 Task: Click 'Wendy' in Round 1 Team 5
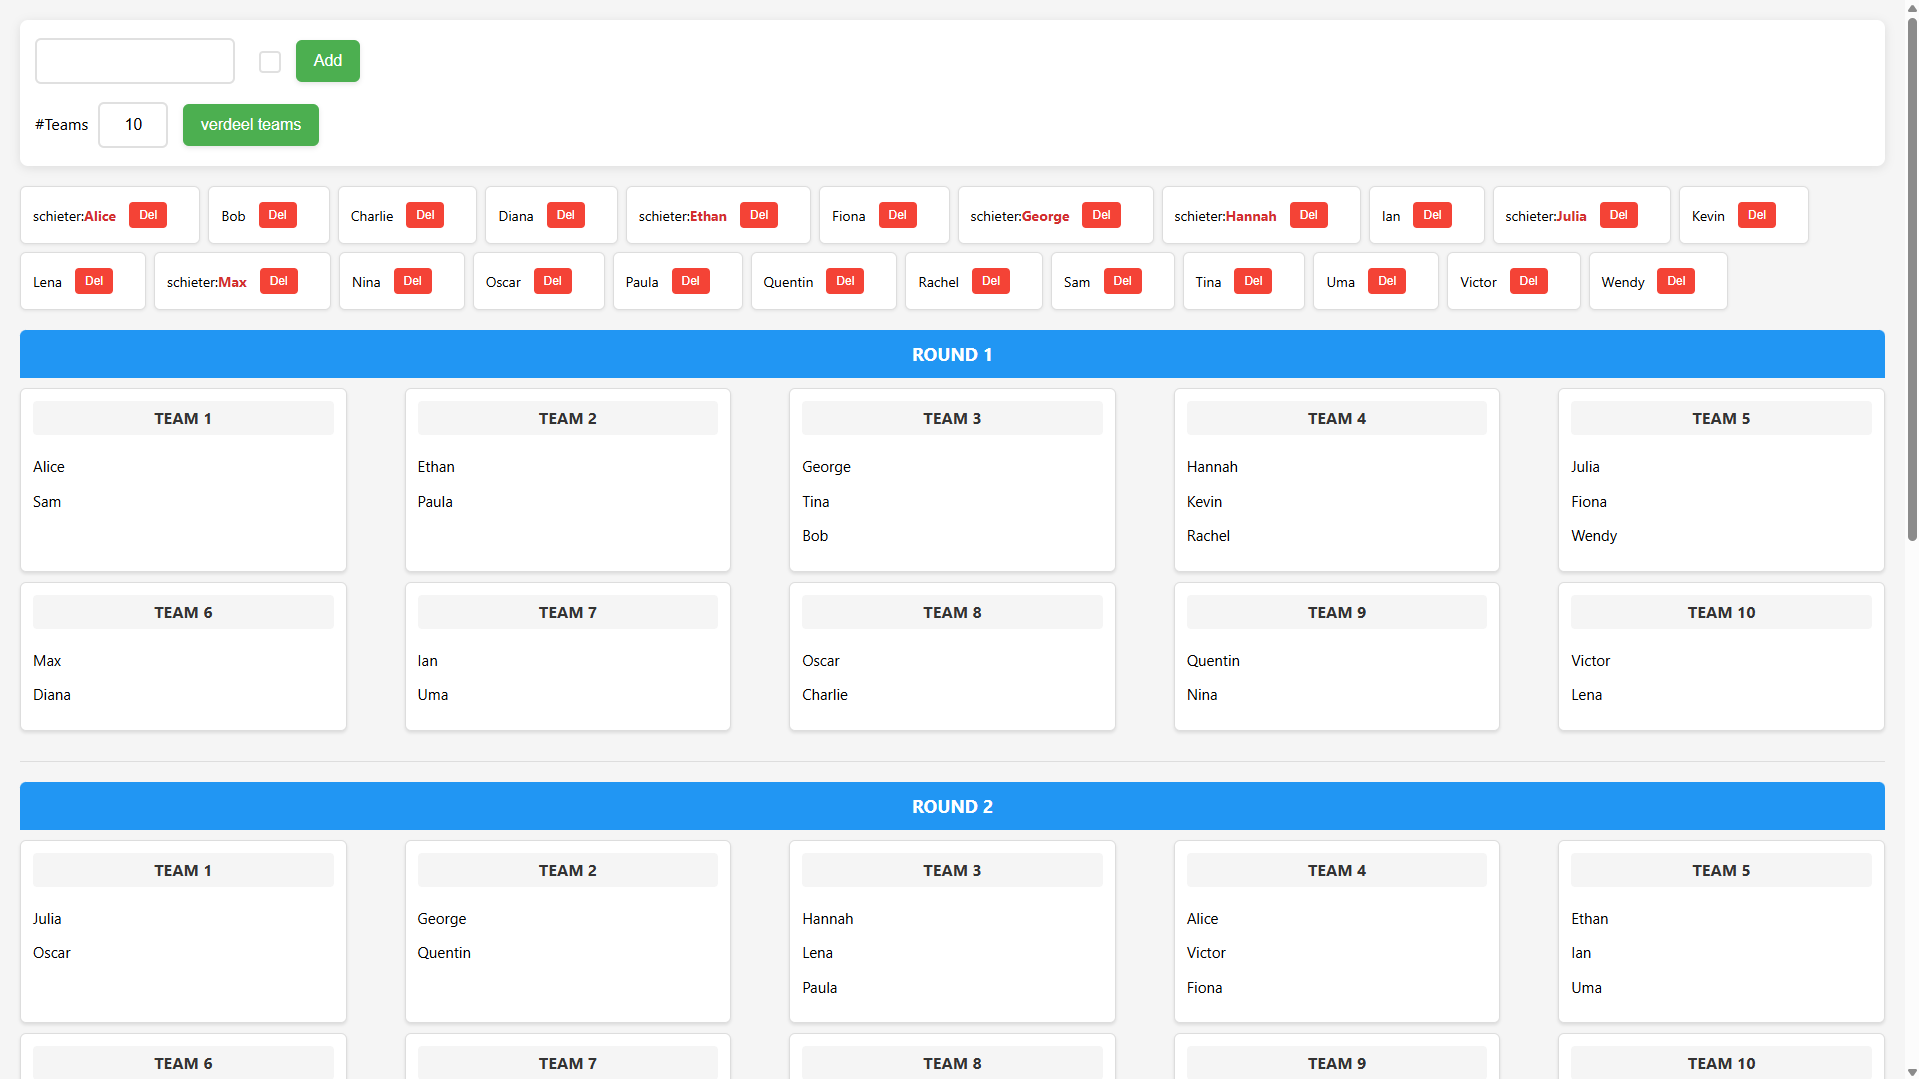pos(1594,536)
